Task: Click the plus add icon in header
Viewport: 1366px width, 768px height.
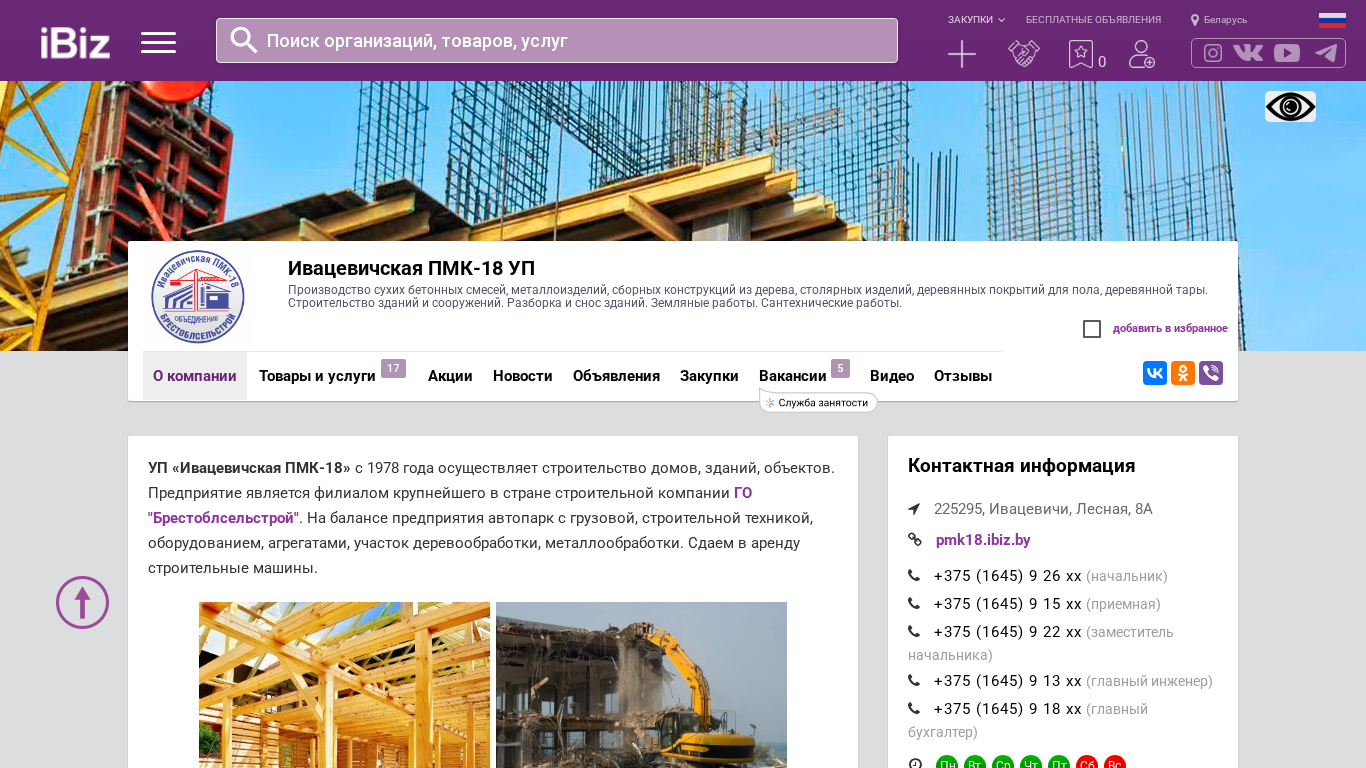Action: [962, 54]
